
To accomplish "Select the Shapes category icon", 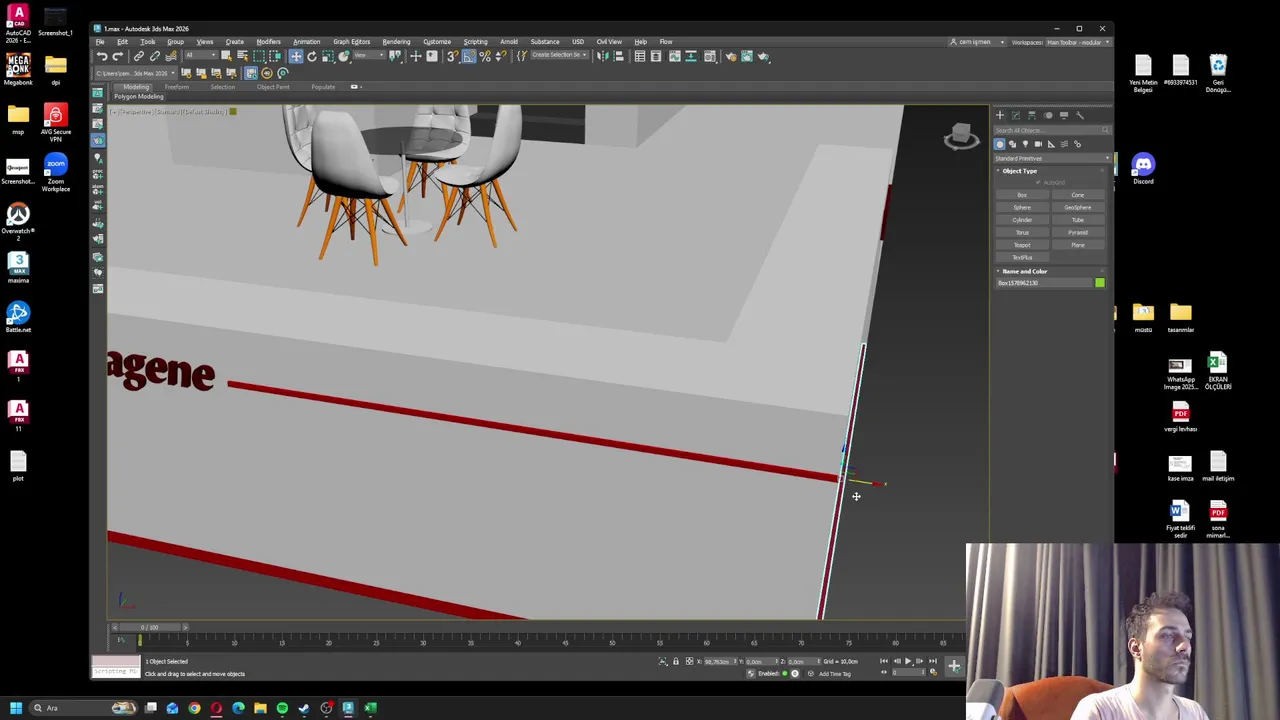I will 1012,144.
